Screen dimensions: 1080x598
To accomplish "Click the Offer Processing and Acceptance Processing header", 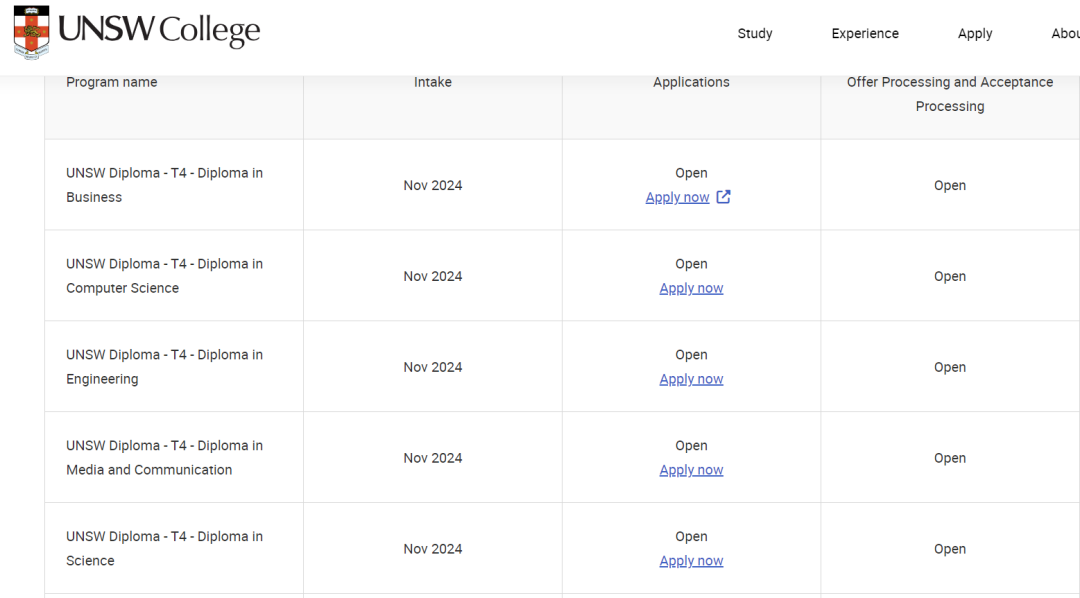I will (x=950, y=94).
